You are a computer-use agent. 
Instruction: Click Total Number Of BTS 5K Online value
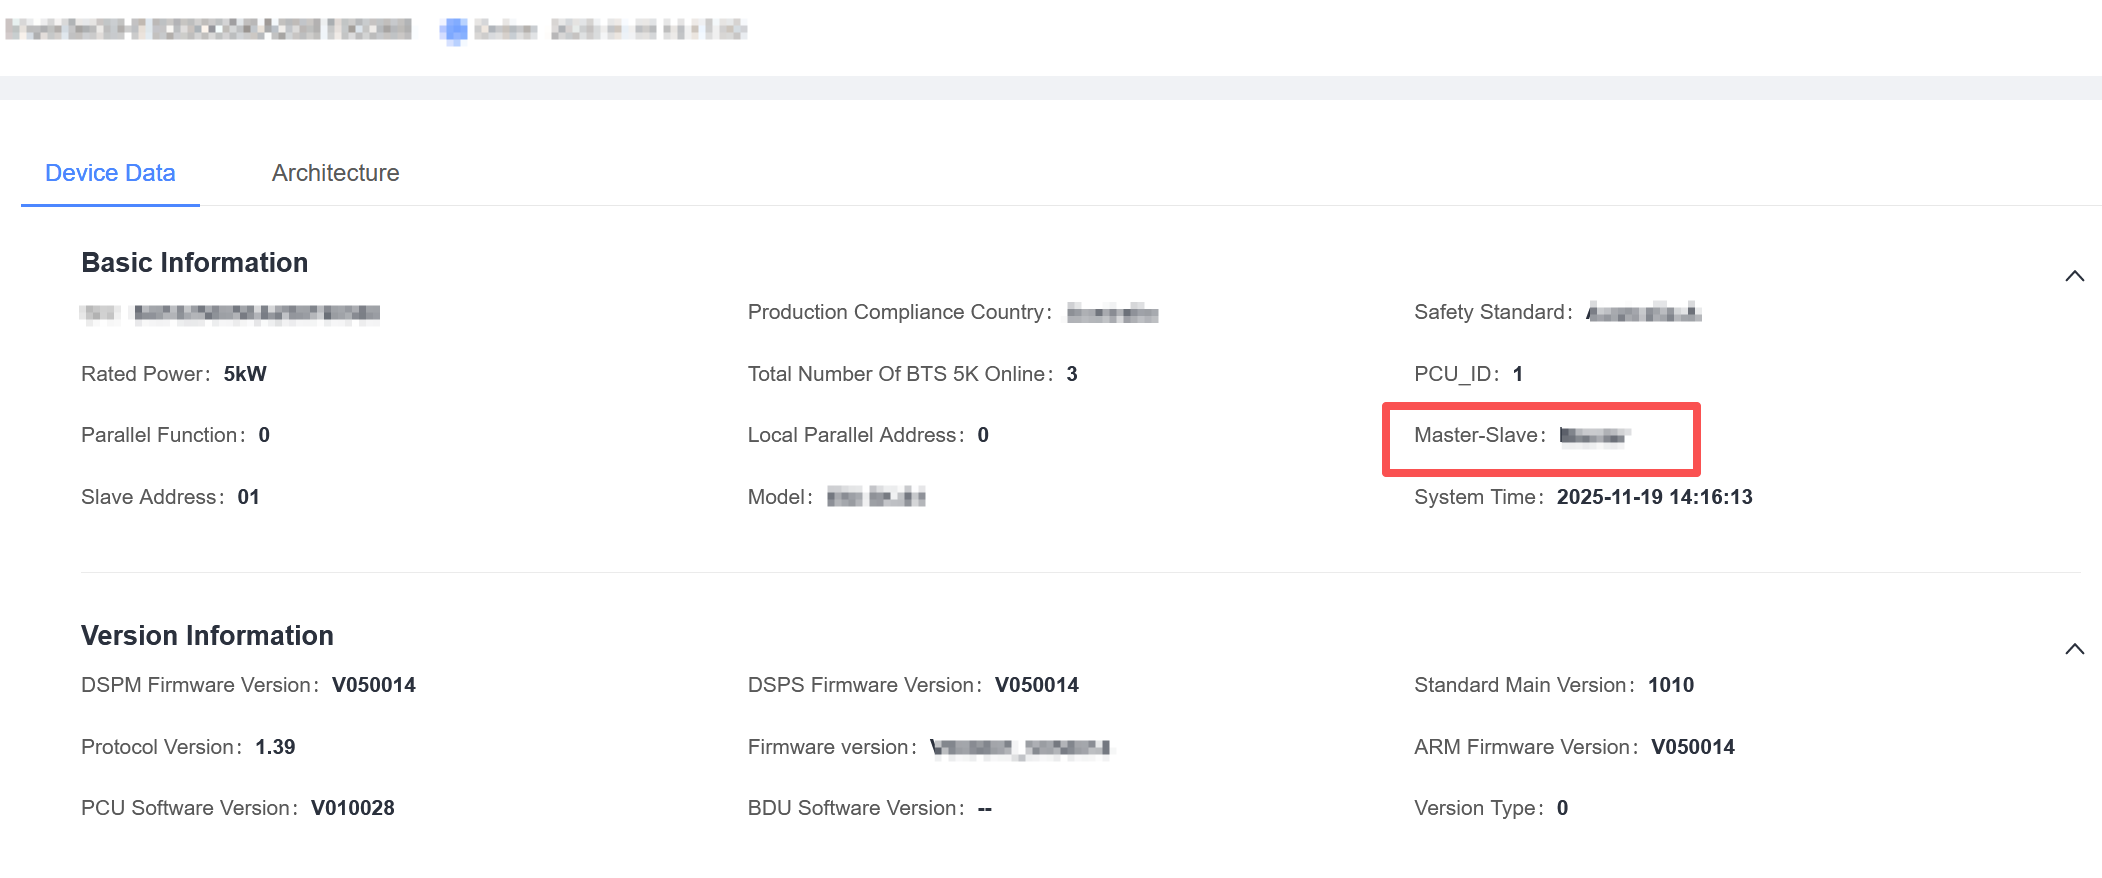click(x=1071, y=374)
